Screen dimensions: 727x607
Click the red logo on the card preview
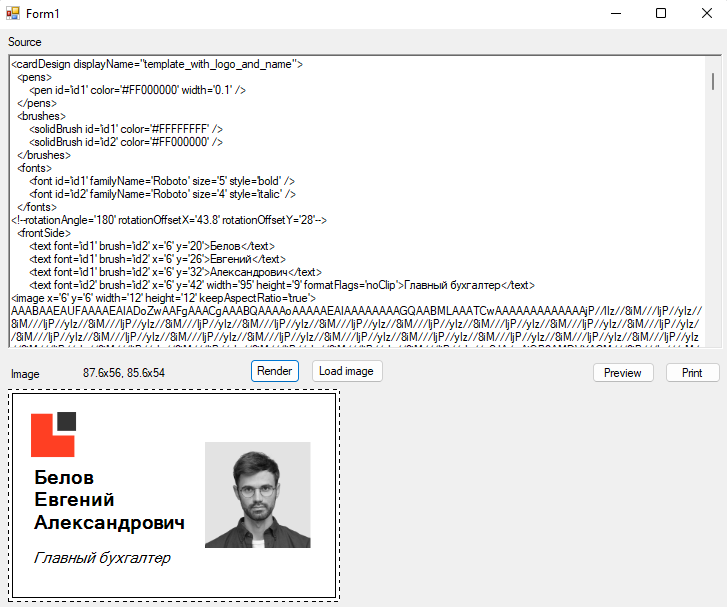click(53, 434)
